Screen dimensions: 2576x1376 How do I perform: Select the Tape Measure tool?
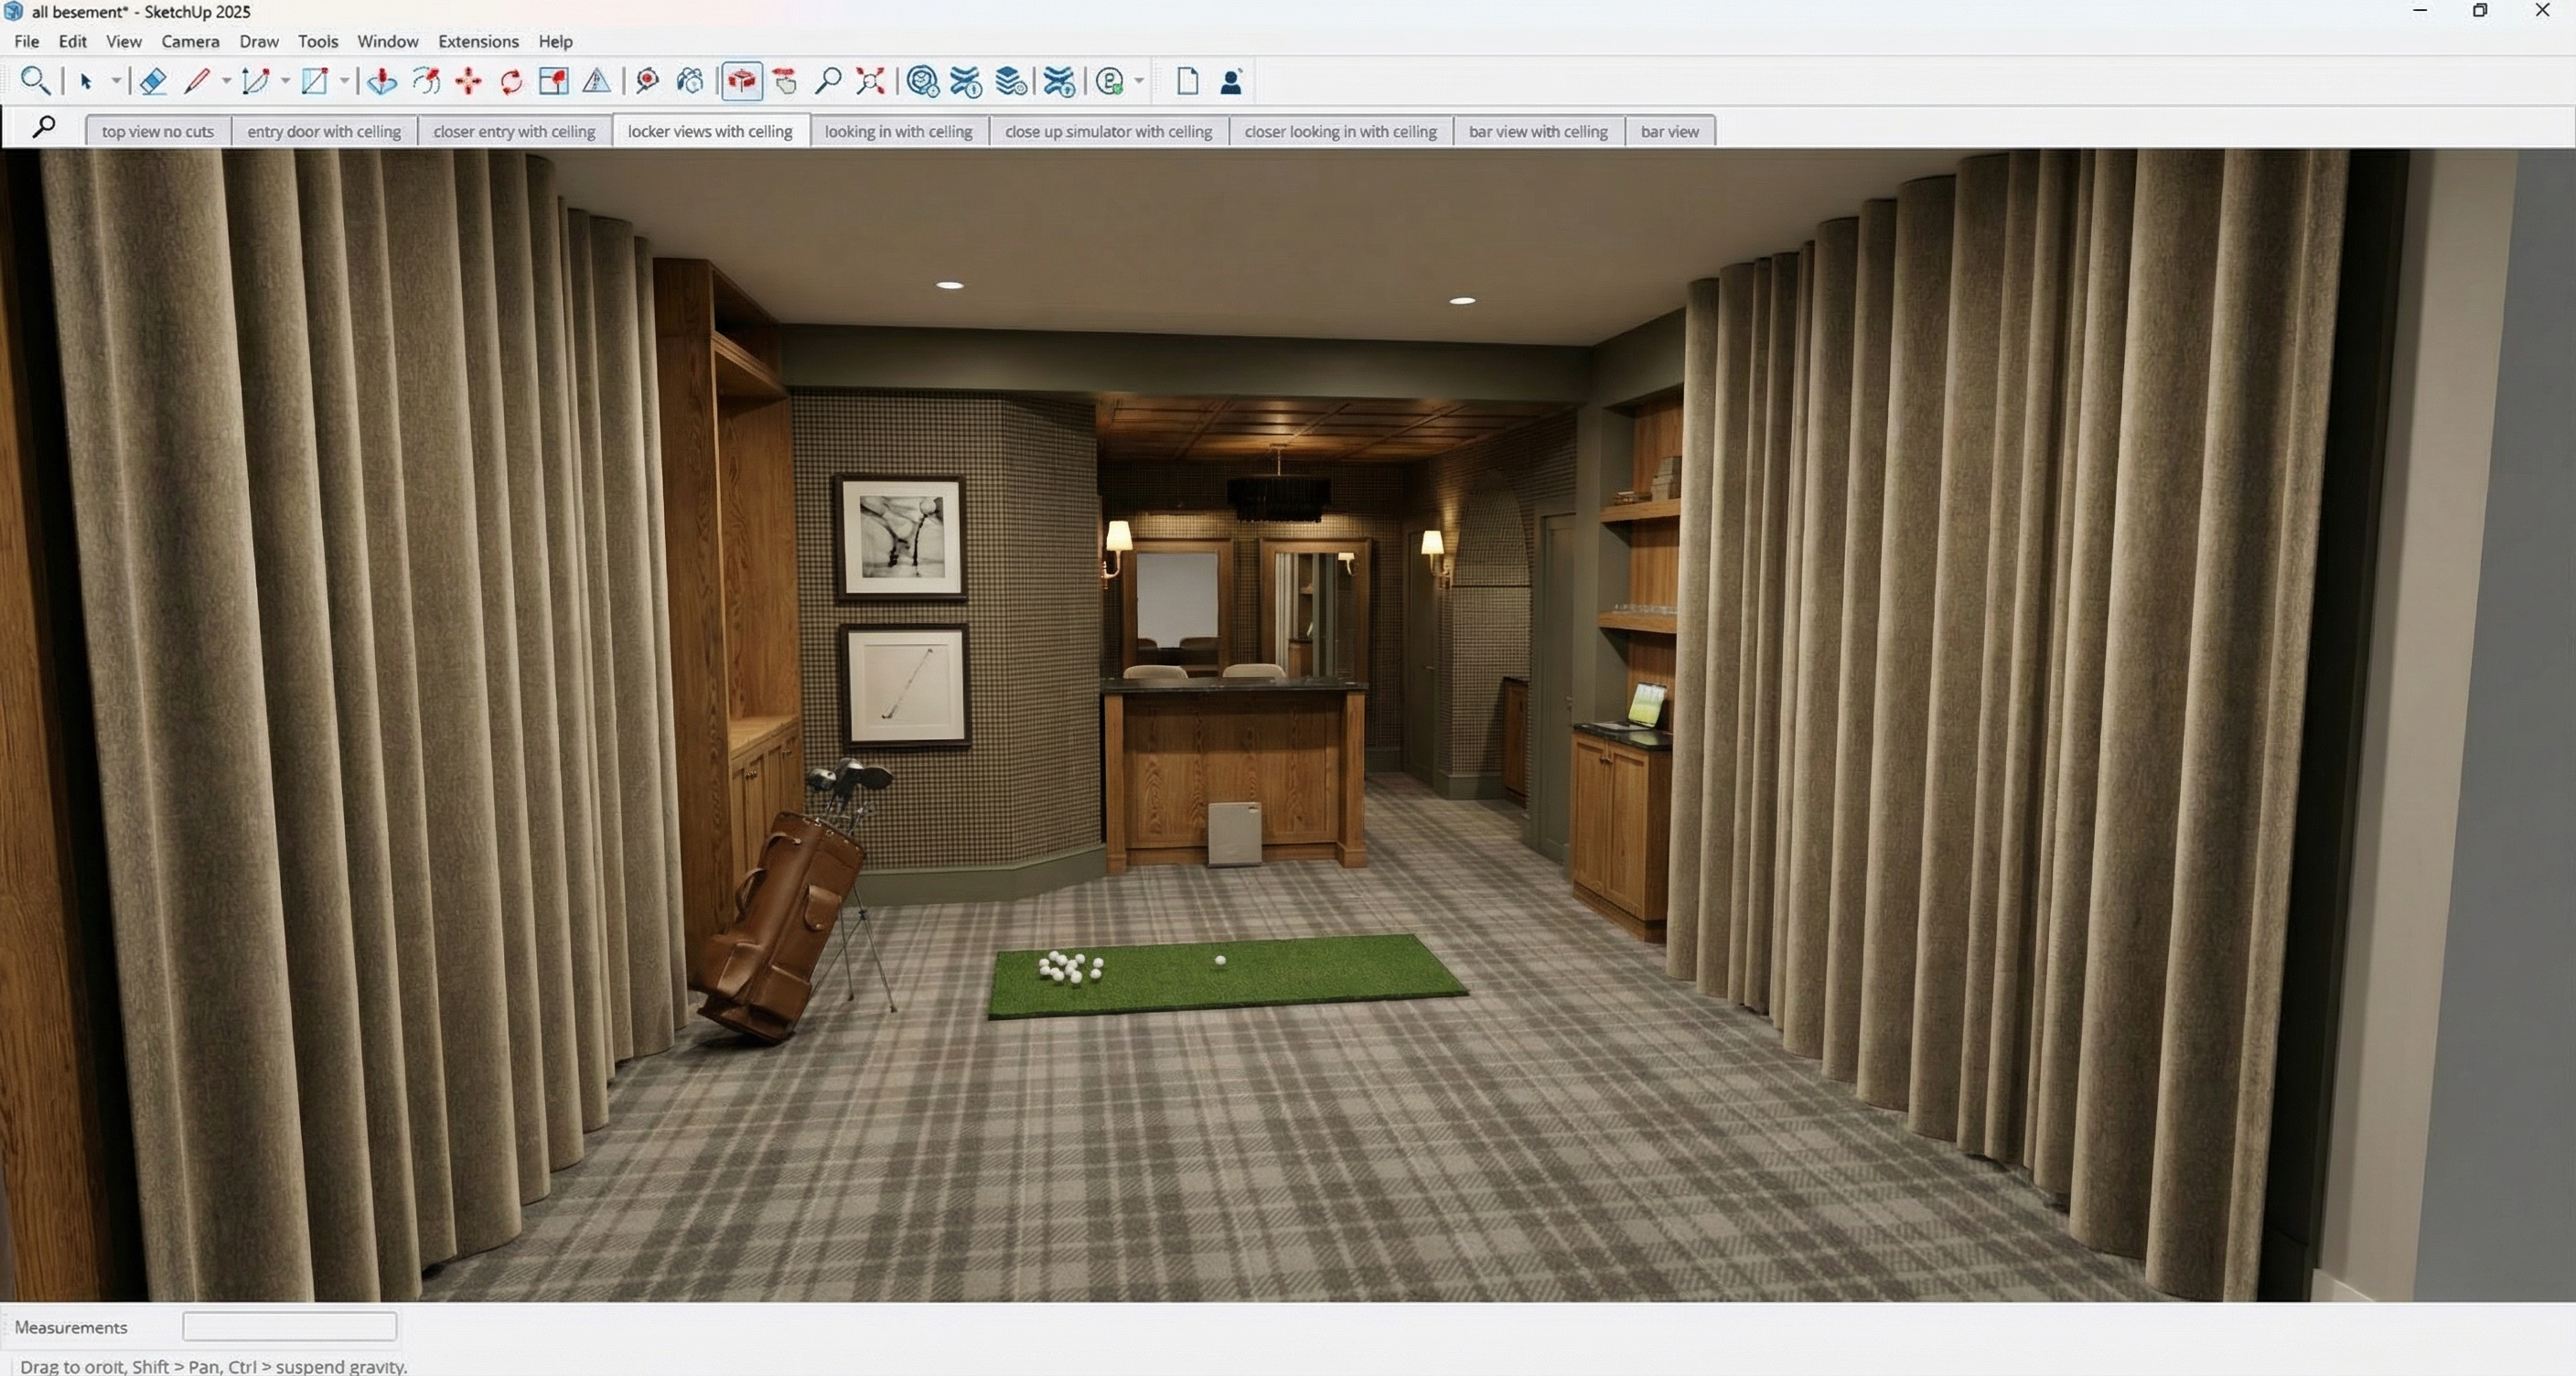[x=645, y=81]
